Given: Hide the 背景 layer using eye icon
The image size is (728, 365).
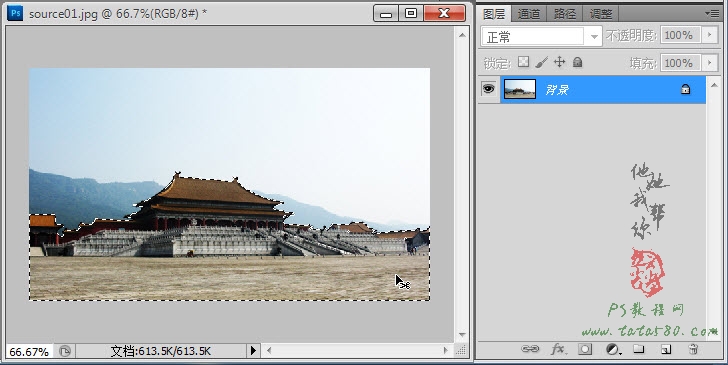Looking at the screenshot, I should (488, 88).
